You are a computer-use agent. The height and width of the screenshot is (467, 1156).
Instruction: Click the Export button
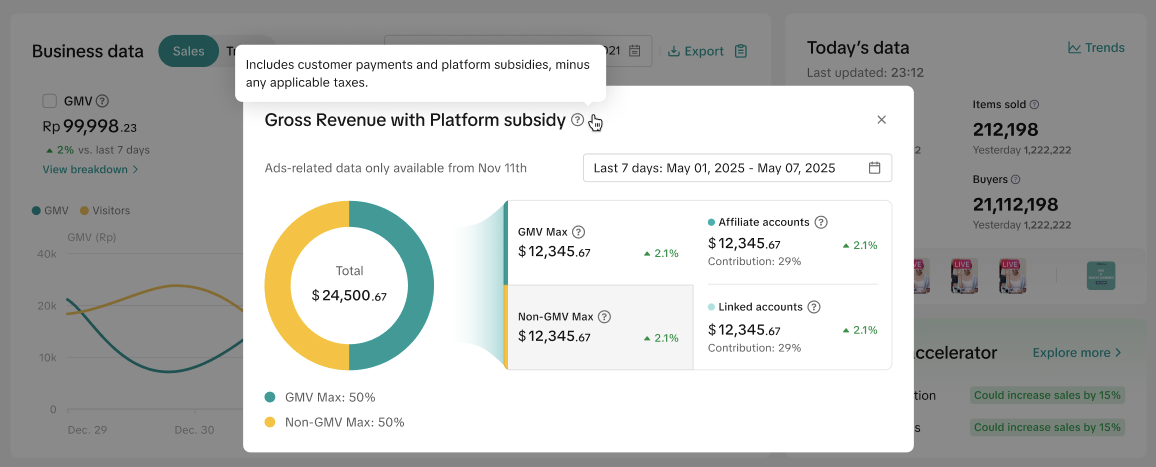click(696, 51)
